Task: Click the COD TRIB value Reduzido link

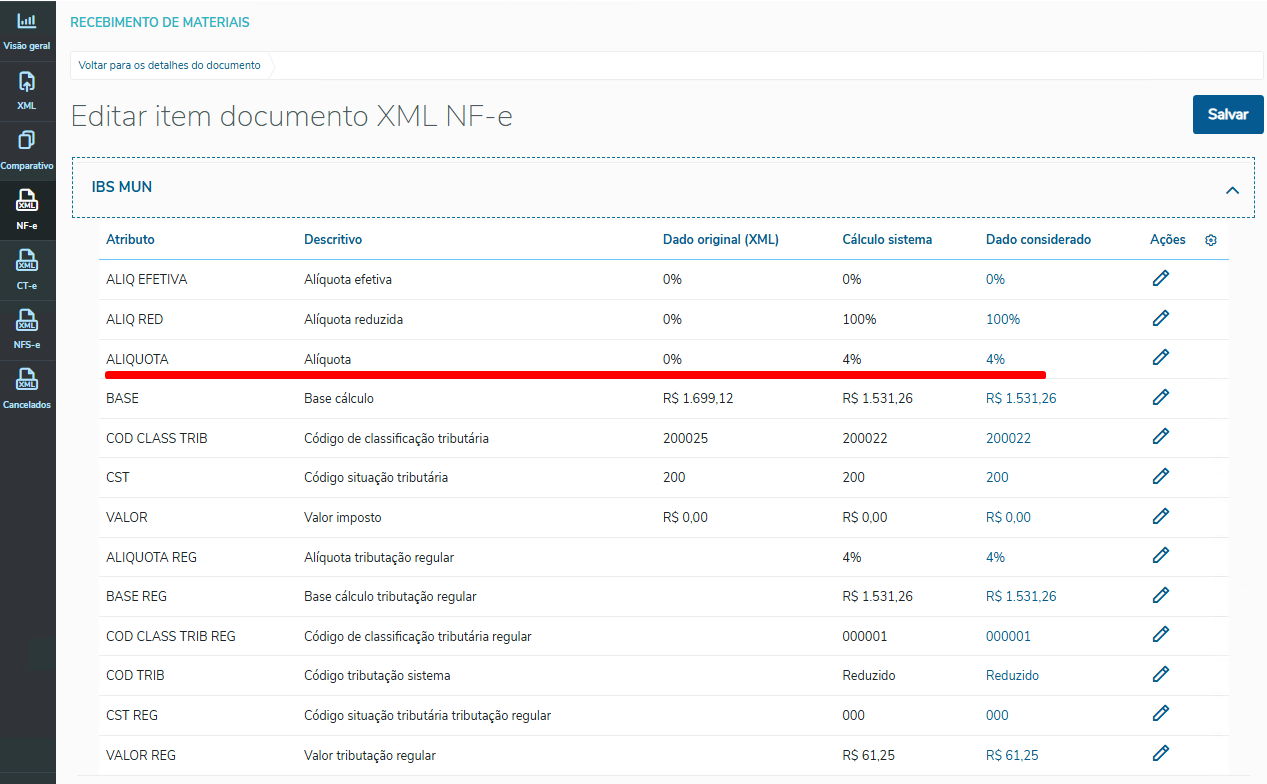Action: (x=1012, y=675)
